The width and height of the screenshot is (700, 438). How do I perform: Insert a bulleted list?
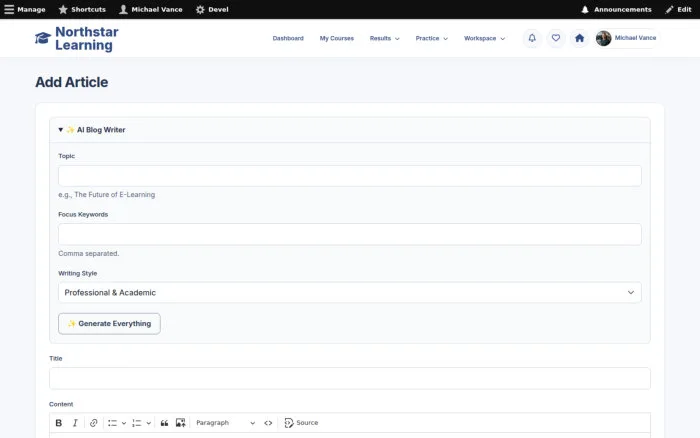[x=112, y=423]
